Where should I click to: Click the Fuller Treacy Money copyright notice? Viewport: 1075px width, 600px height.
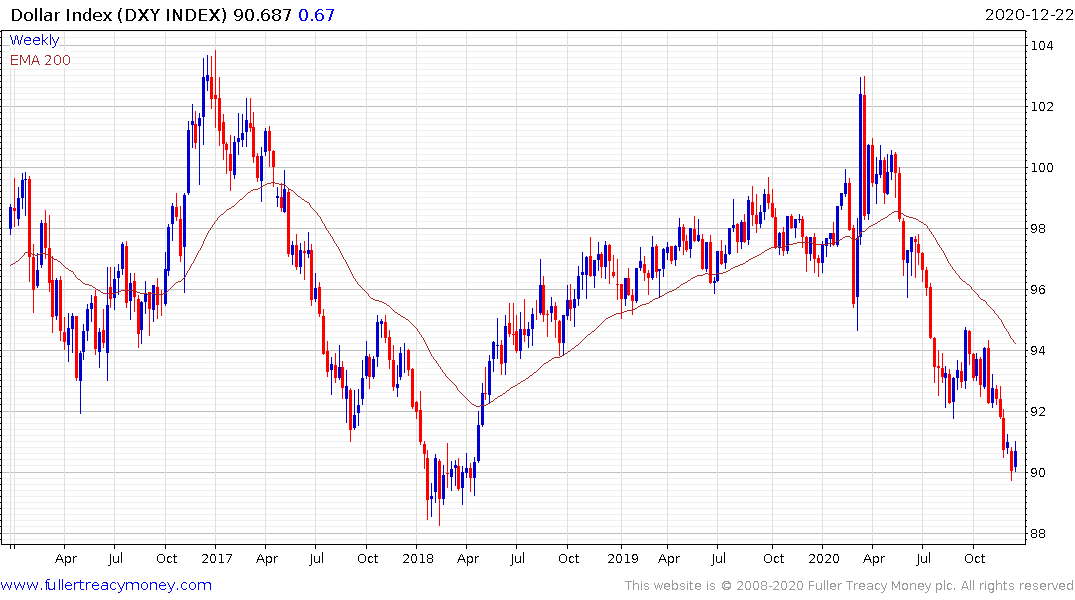[849, 586]
